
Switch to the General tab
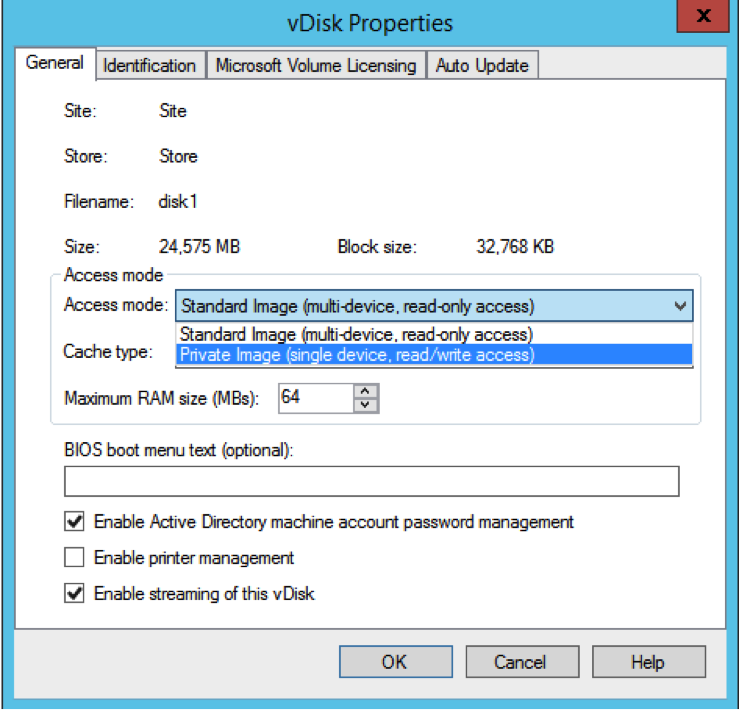(x=55, y=63)
